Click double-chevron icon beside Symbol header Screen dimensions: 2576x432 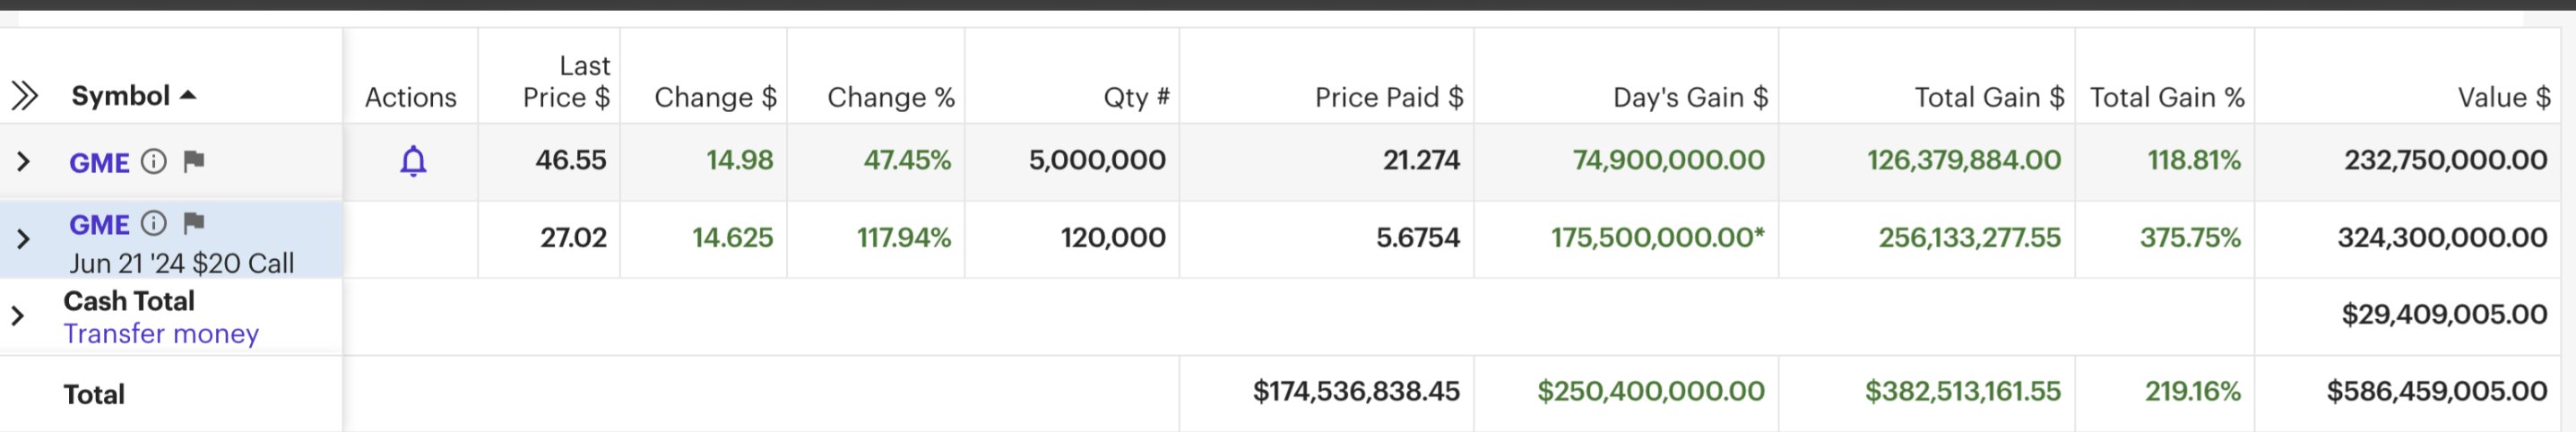(x=24, y=96)
